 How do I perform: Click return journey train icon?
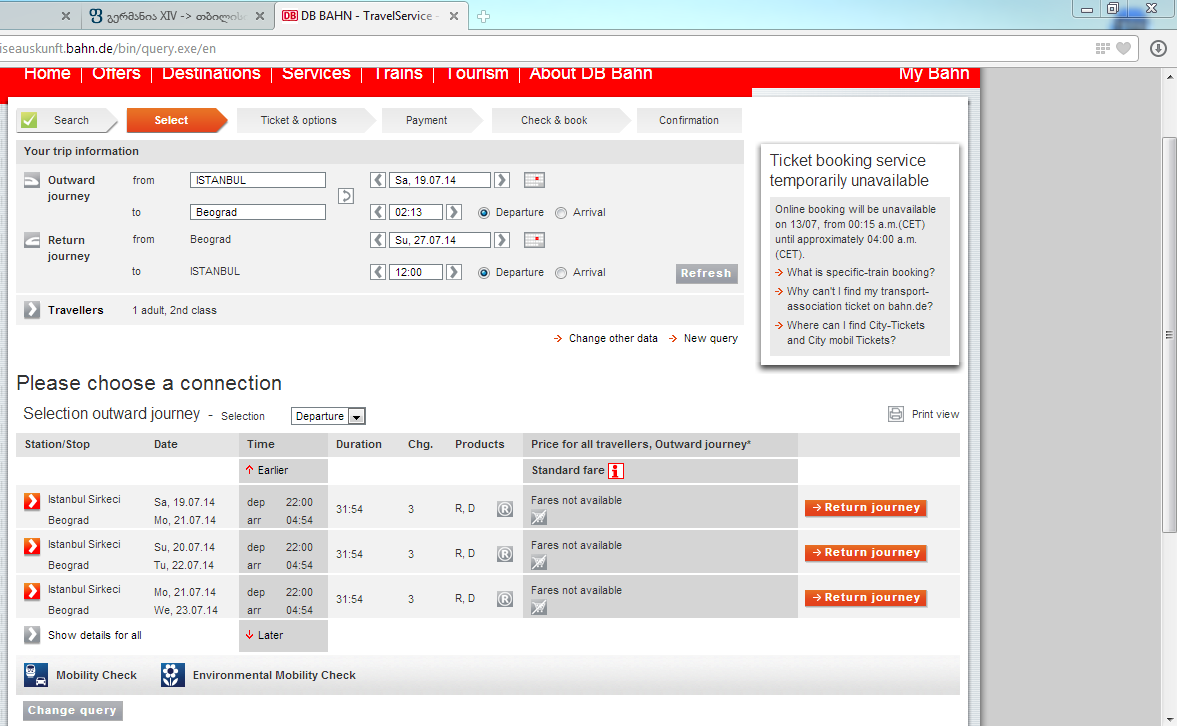pos(32,240)
